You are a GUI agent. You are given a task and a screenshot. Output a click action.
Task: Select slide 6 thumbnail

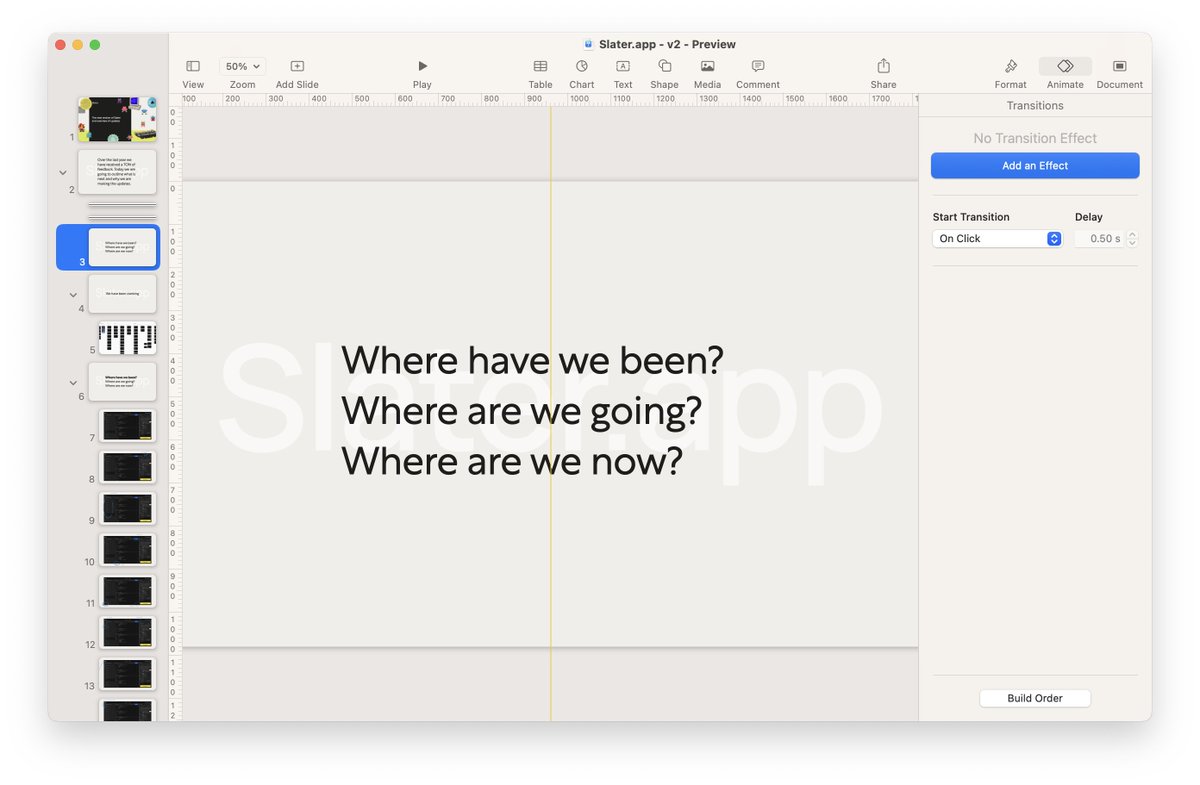point(123,381)
